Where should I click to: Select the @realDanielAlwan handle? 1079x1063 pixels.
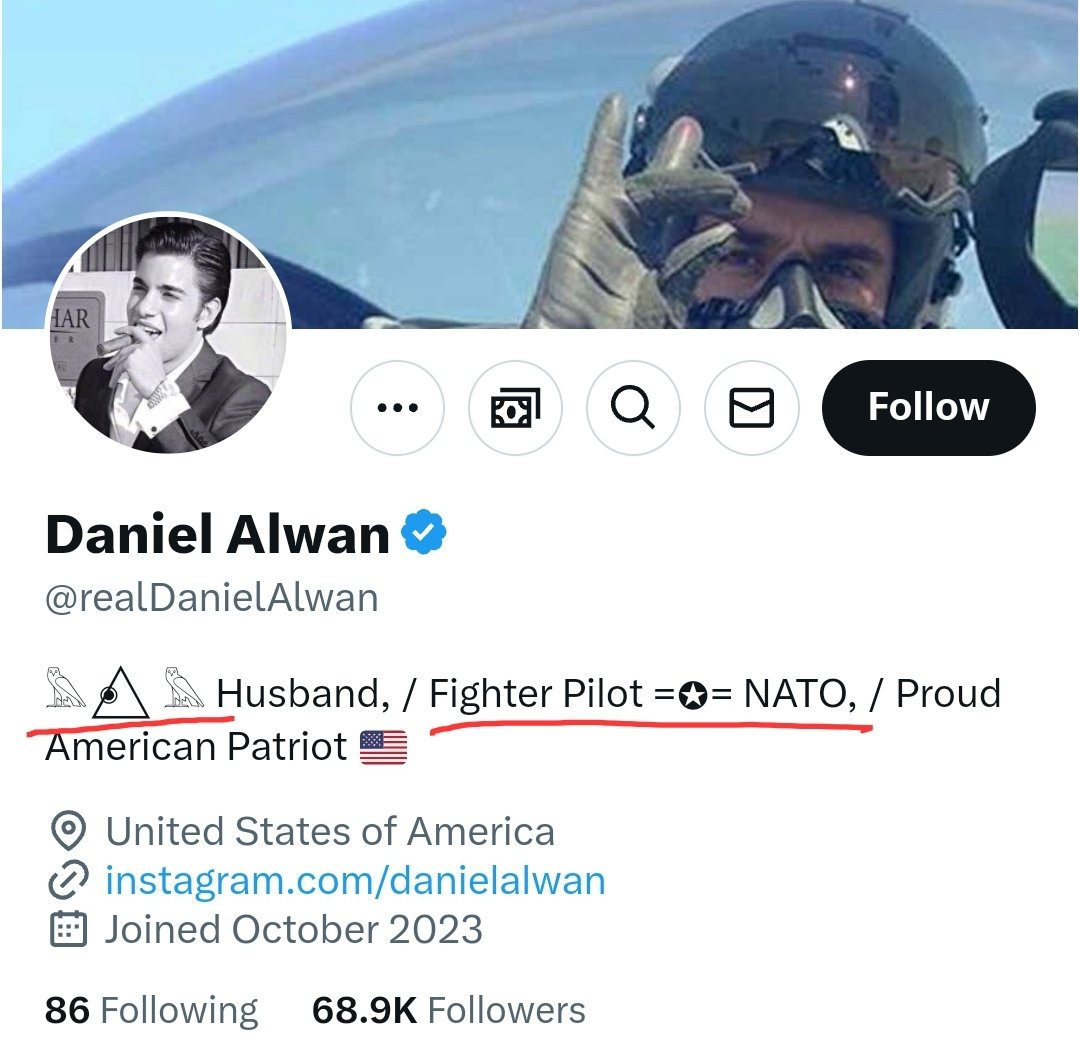pos(212,598)
